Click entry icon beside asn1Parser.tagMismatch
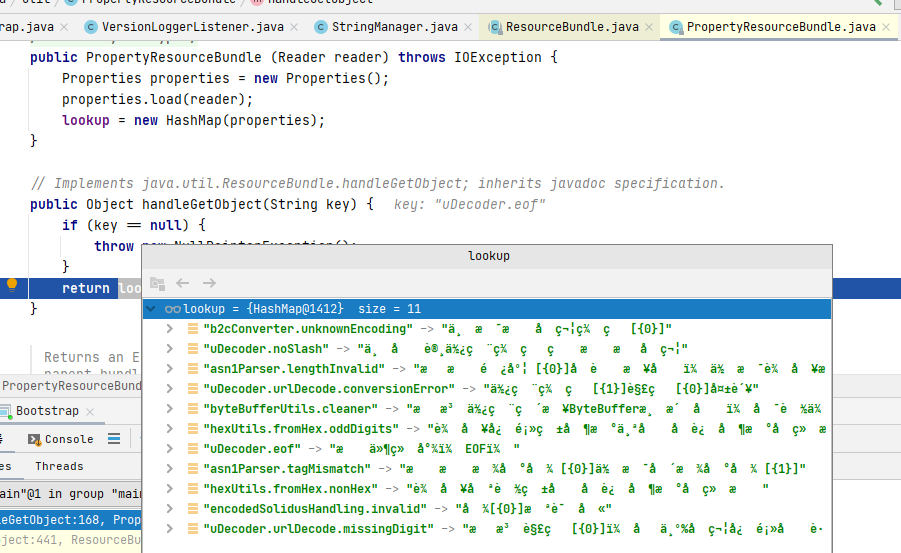Image resolution: width=901 pixels, height=553 pixels. [193, 468]
